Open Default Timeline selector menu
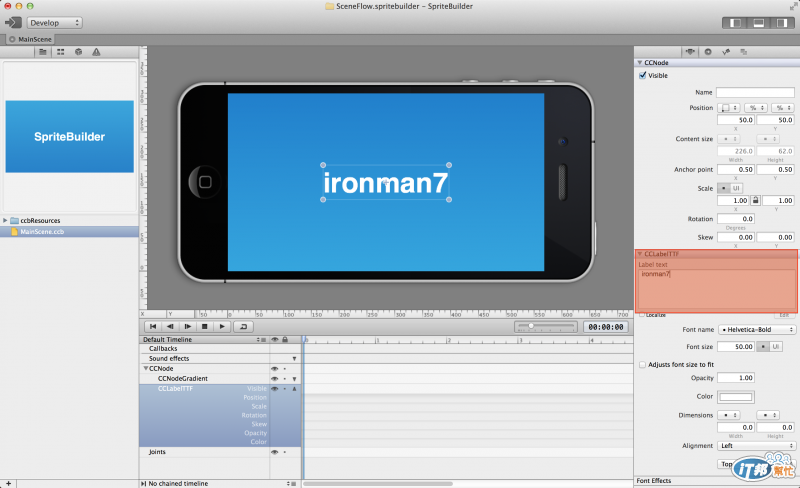800x488 pixels. click(x=261, y=339)
